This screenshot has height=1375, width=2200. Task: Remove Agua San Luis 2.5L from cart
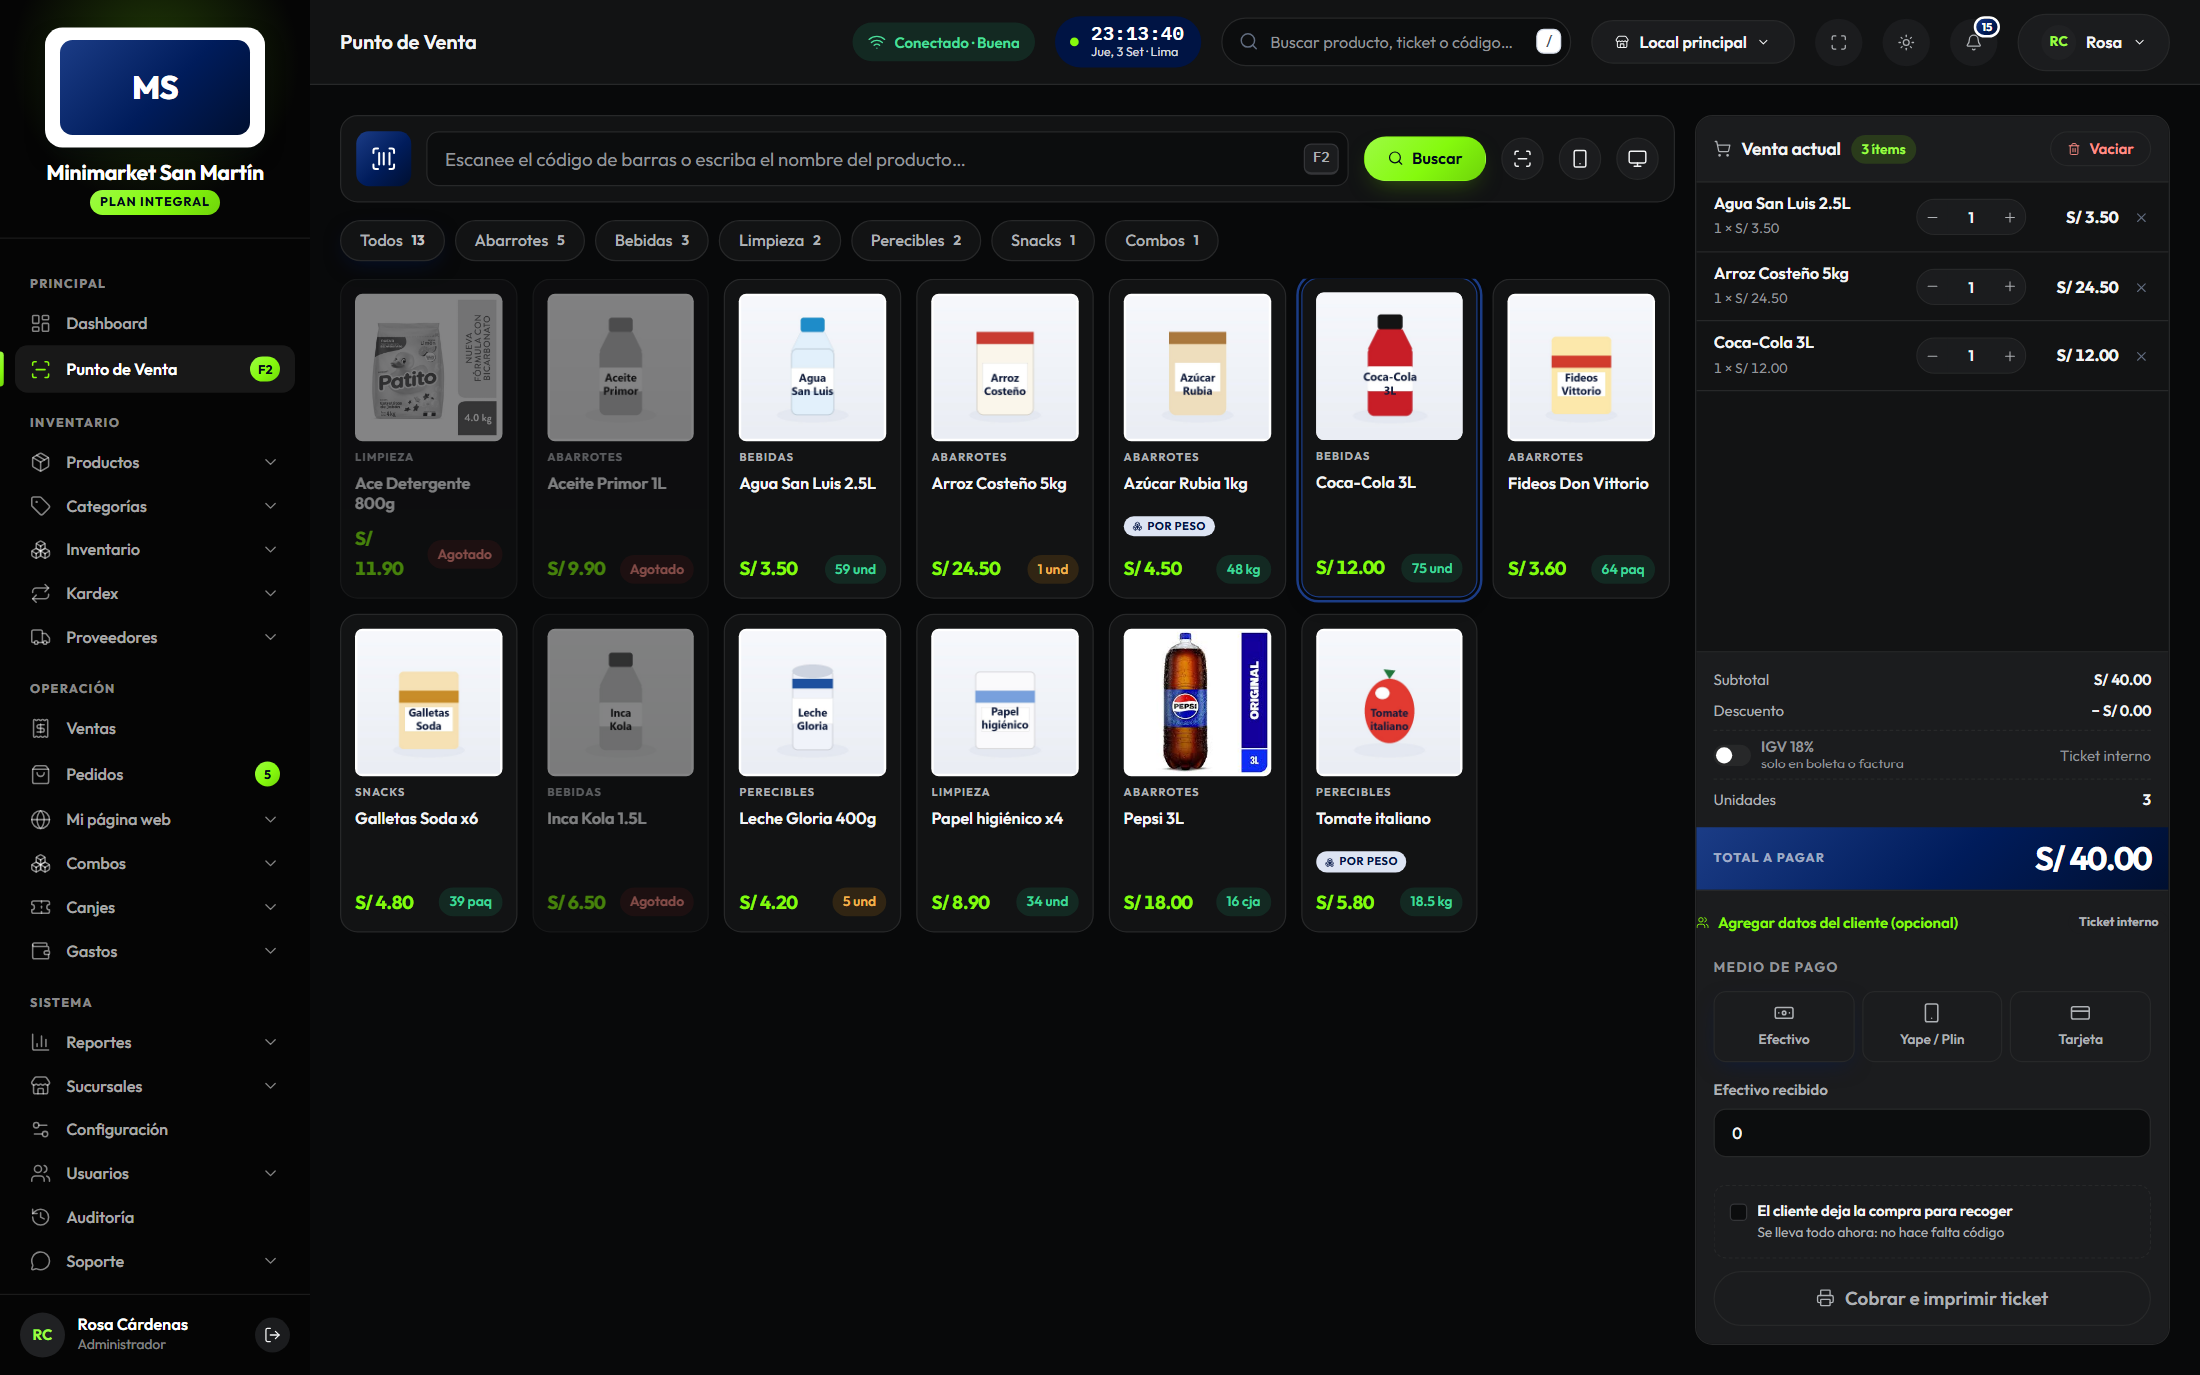coord(2141,218)
